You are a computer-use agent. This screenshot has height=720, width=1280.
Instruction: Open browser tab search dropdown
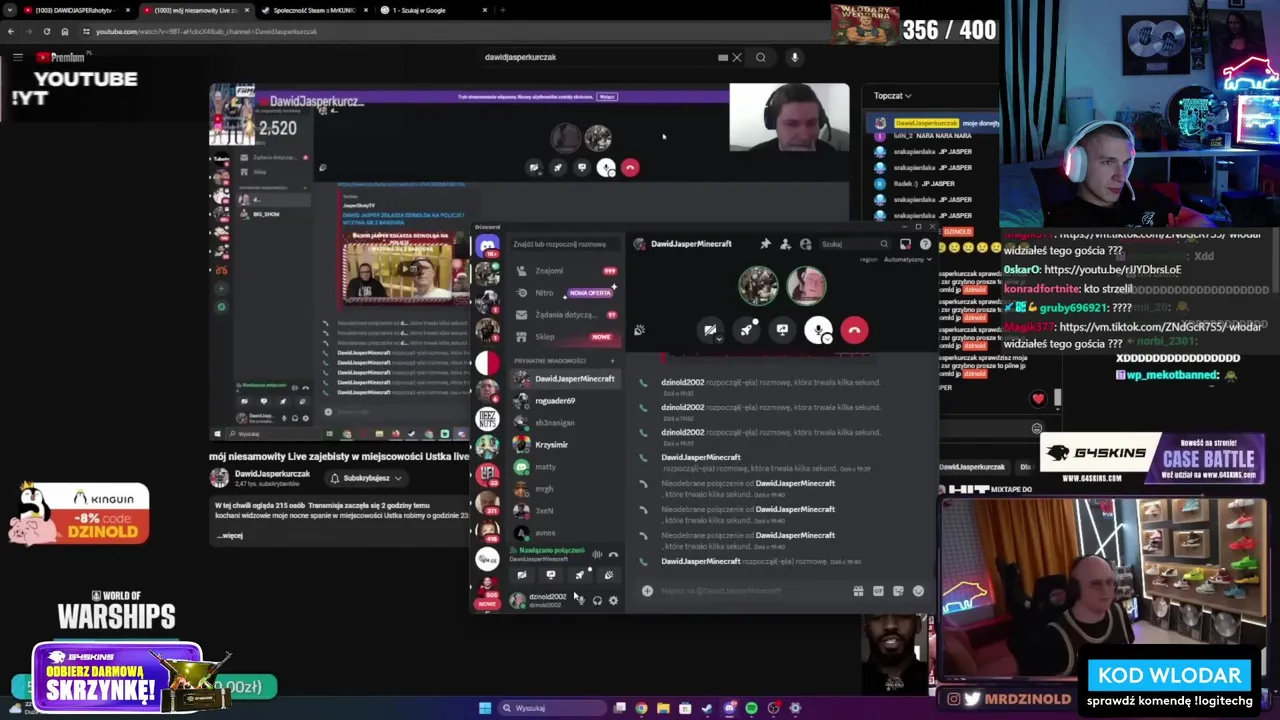[x=10, y=10]
